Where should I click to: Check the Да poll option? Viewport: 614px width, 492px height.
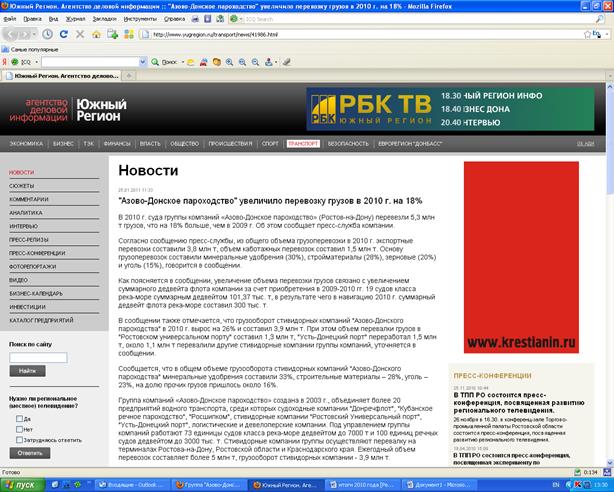[x=19, y=419]
